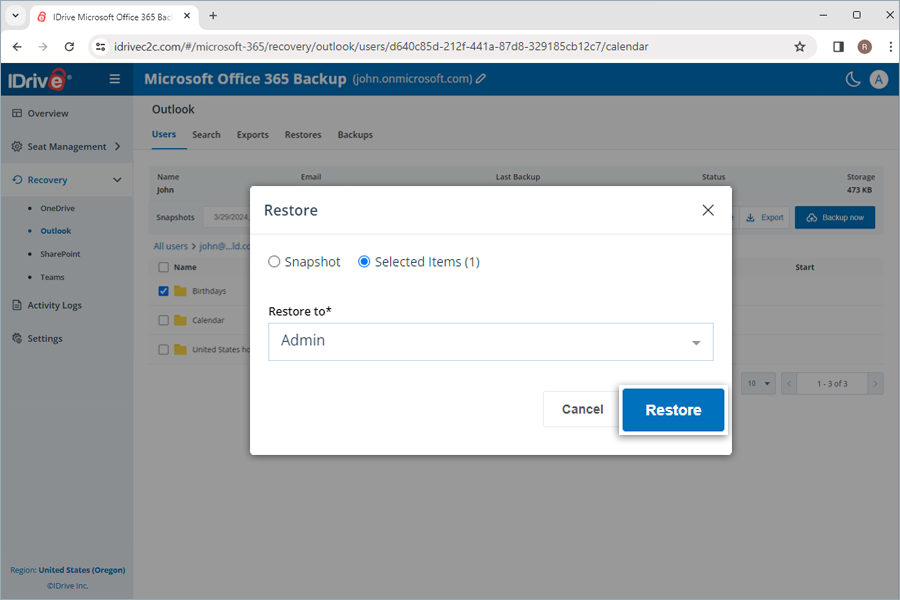Select the Snapshot radio option
Viewport: 900px width, 600px height.
coord(275,262)
